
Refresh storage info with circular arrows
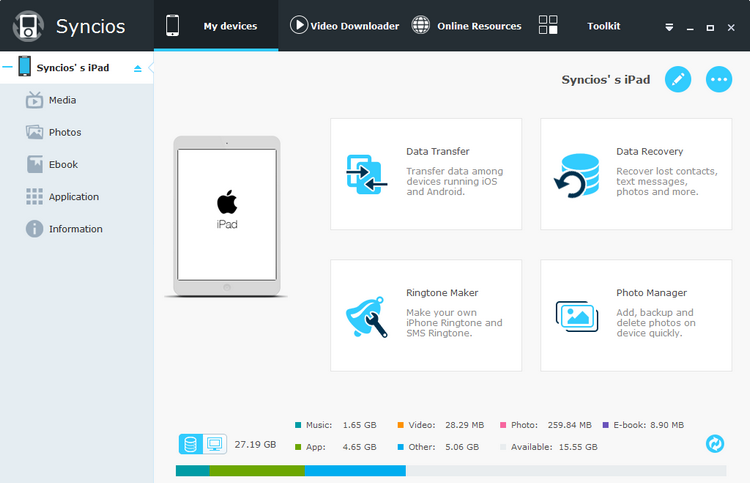tap(715, 444)
